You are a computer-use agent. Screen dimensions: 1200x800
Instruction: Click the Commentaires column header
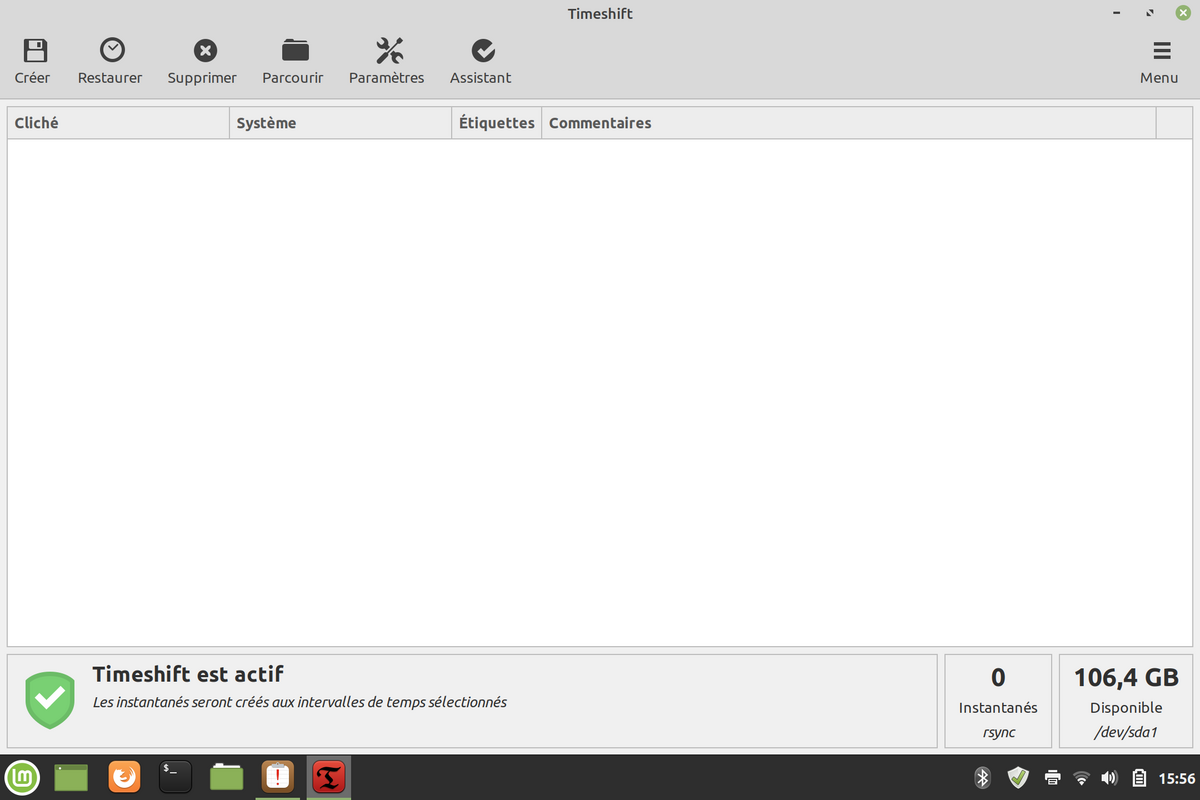click(849, 123)
